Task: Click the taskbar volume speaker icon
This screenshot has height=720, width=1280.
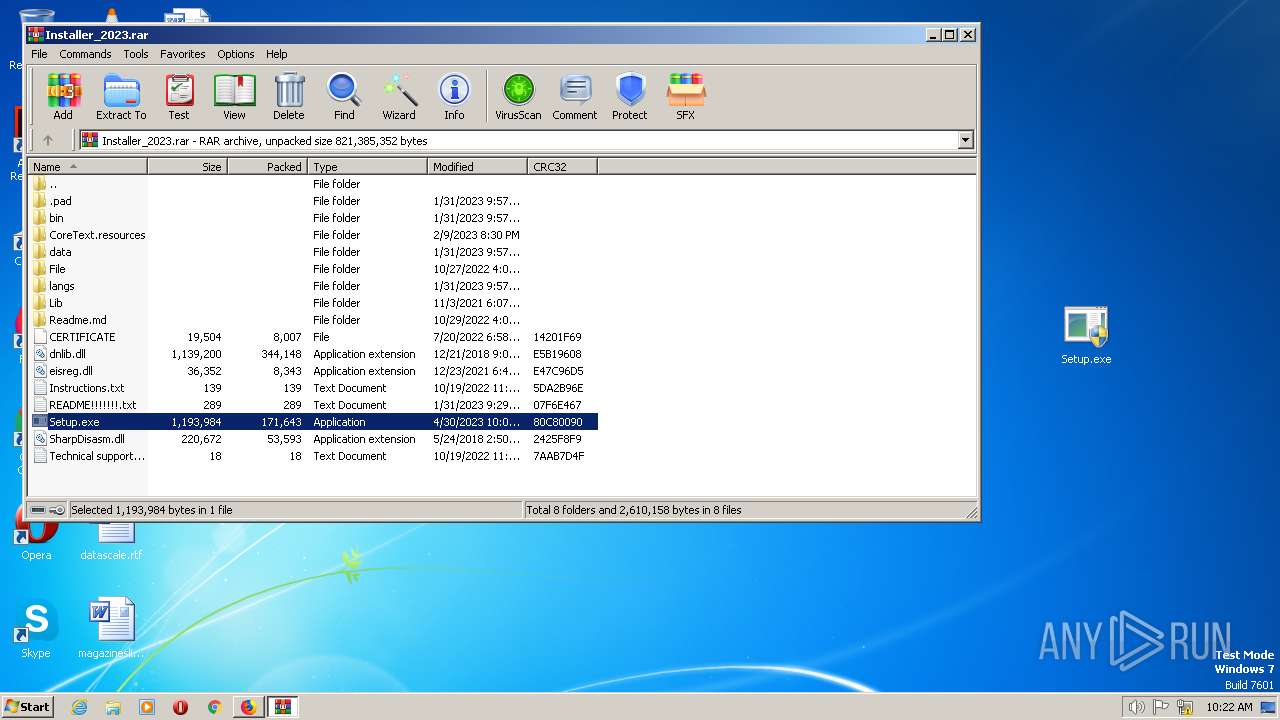Action: (1136, 707)
